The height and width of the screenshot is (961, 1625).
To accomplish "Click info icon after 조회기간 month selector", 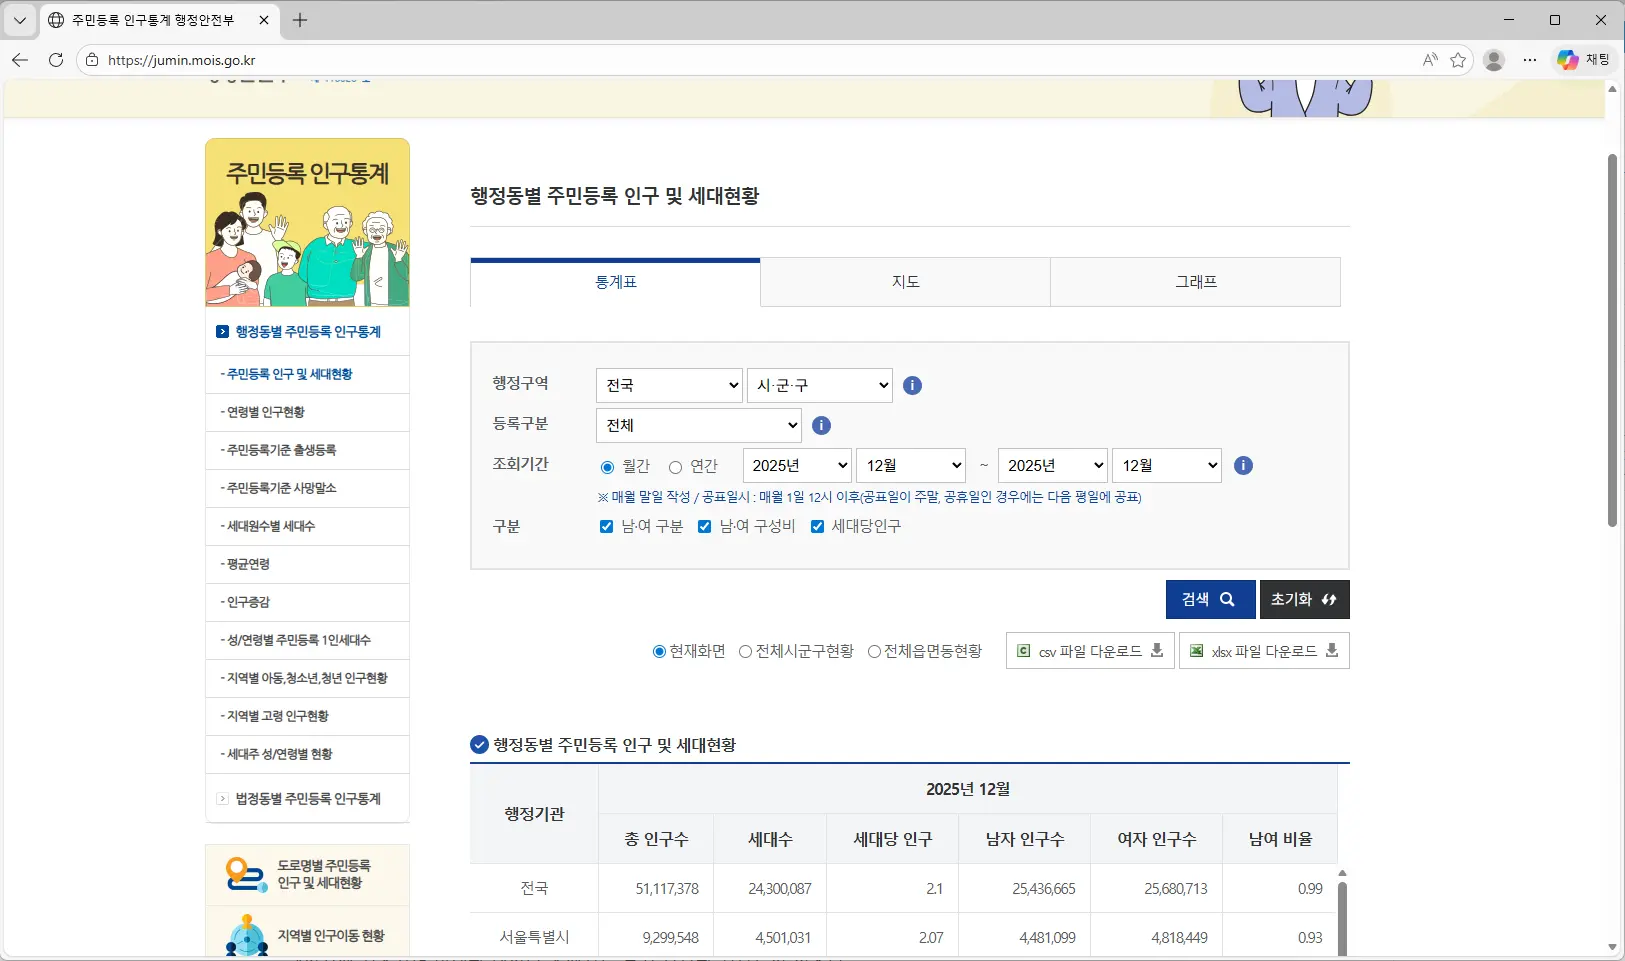I will tap(1243, 466).
